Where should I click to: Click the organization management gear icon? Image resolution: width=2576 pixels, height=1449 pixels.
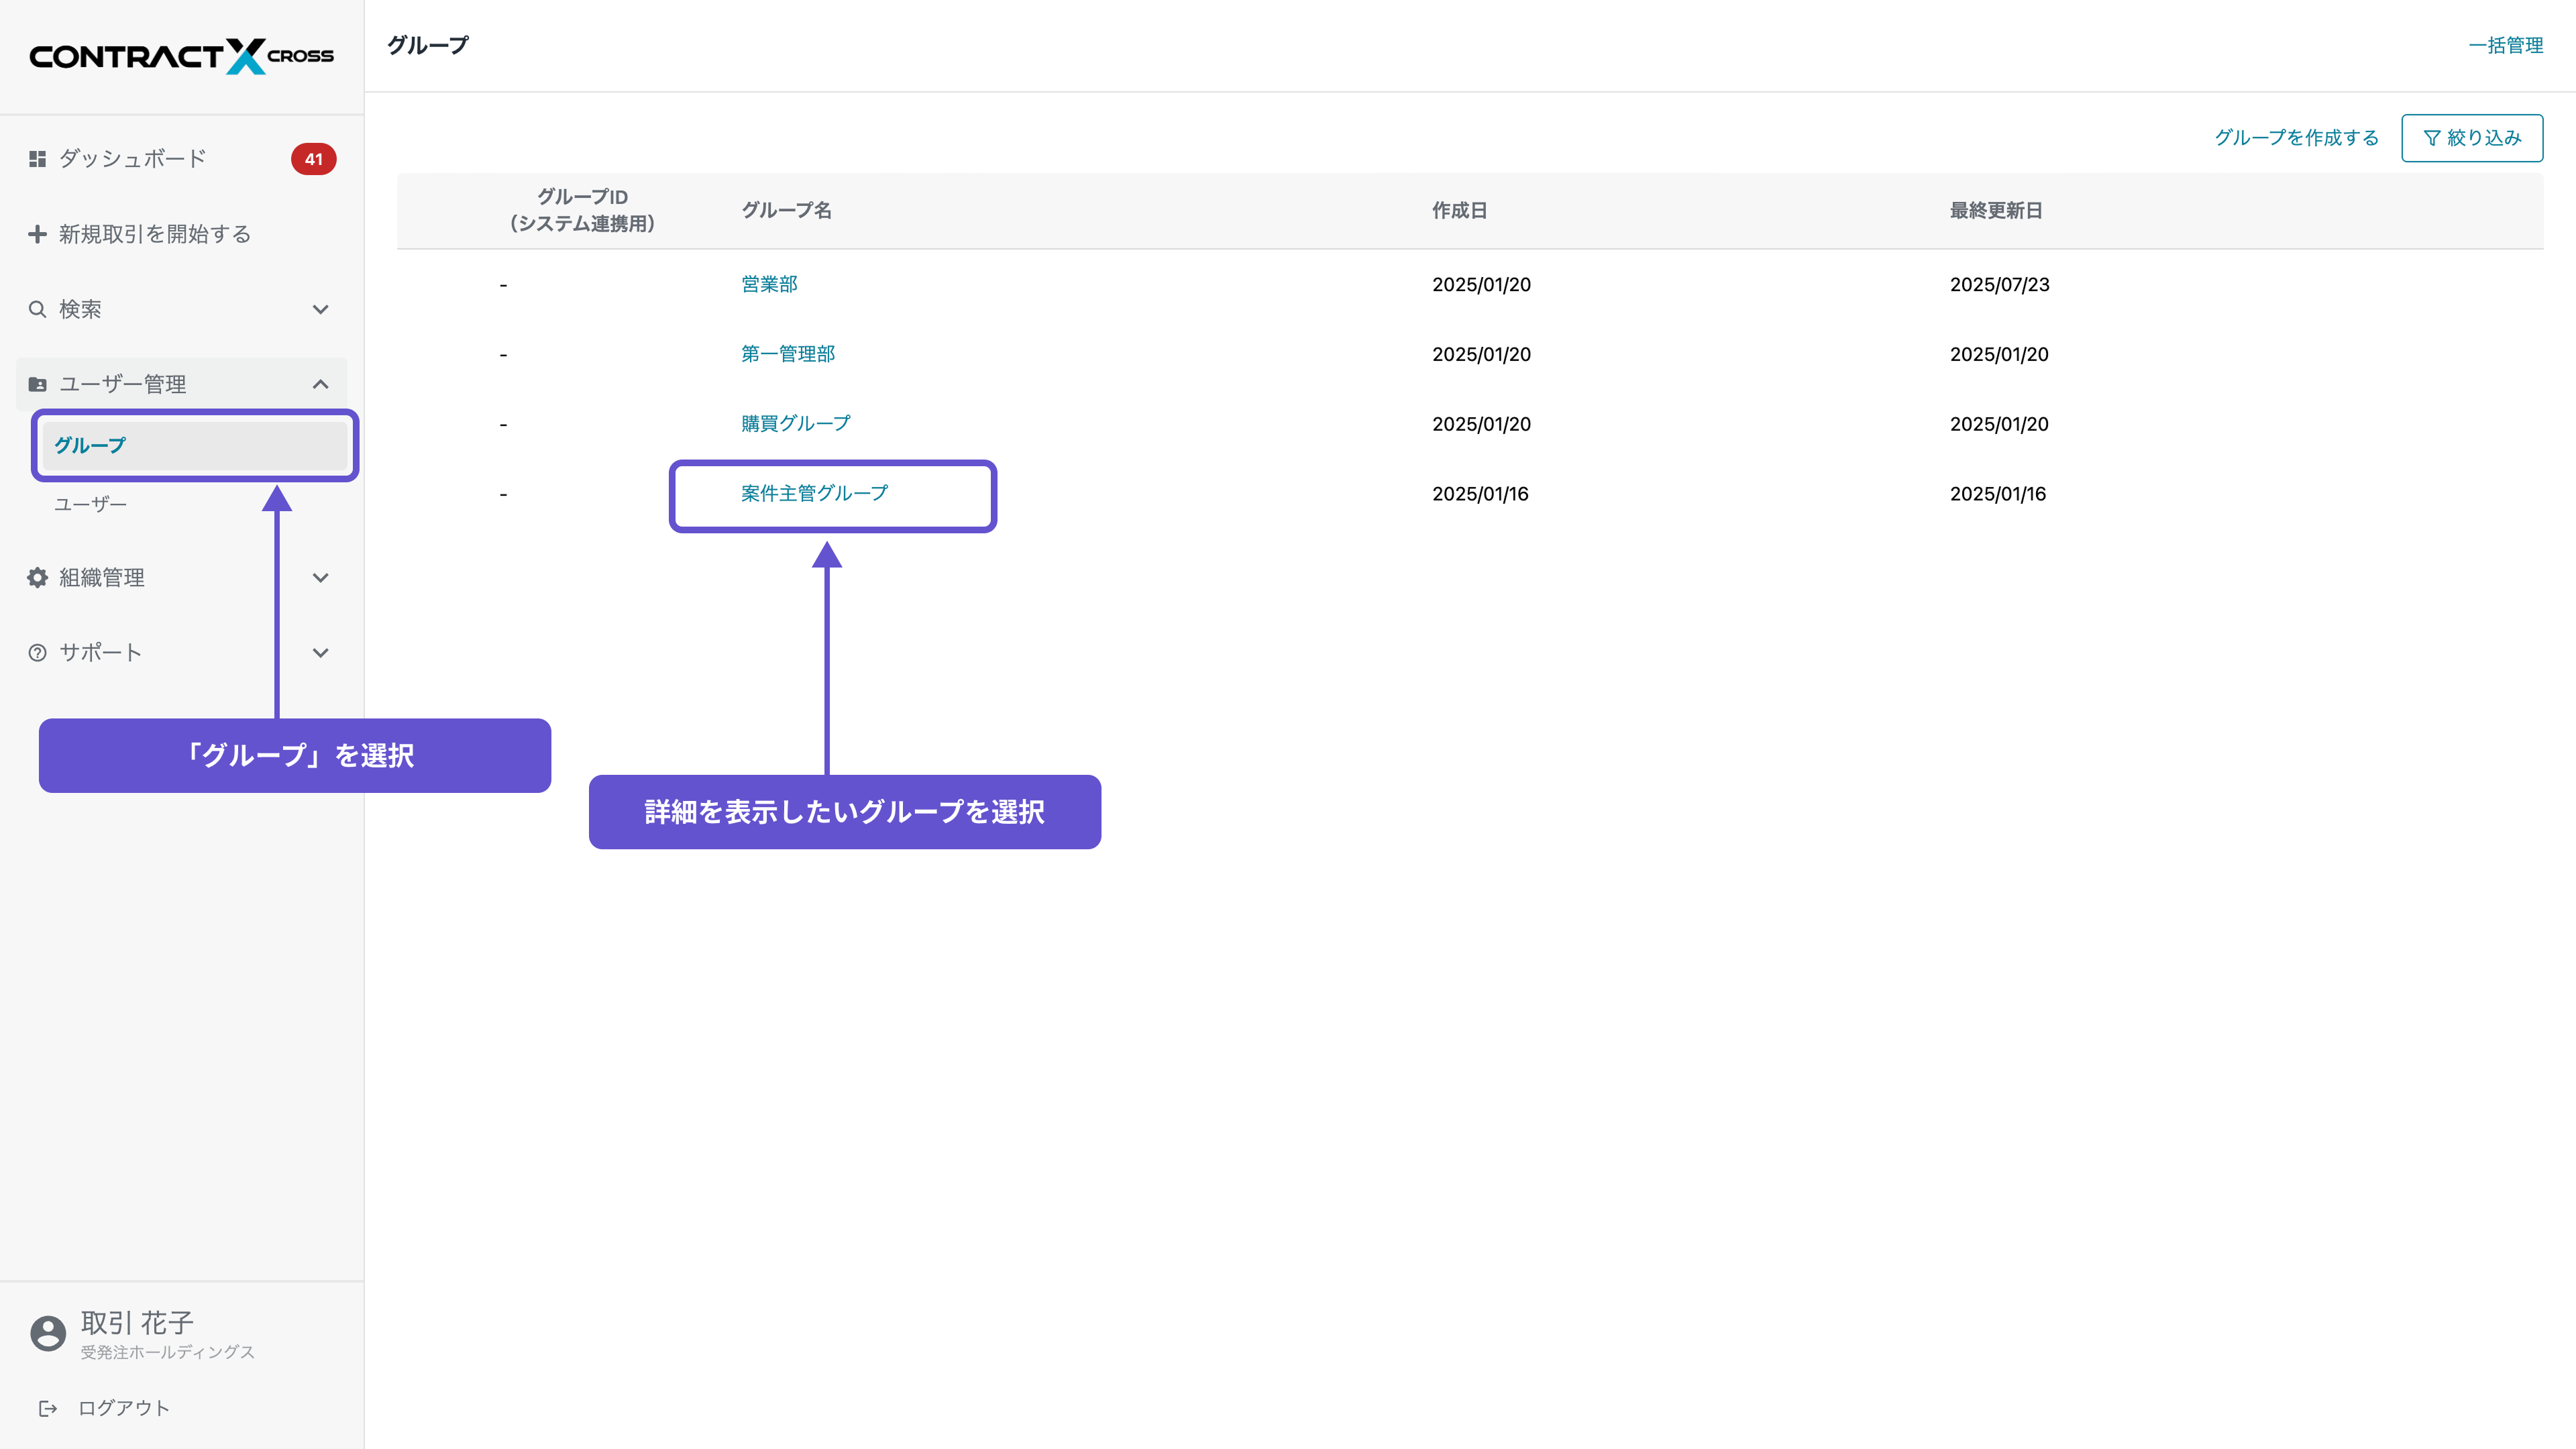37,578
